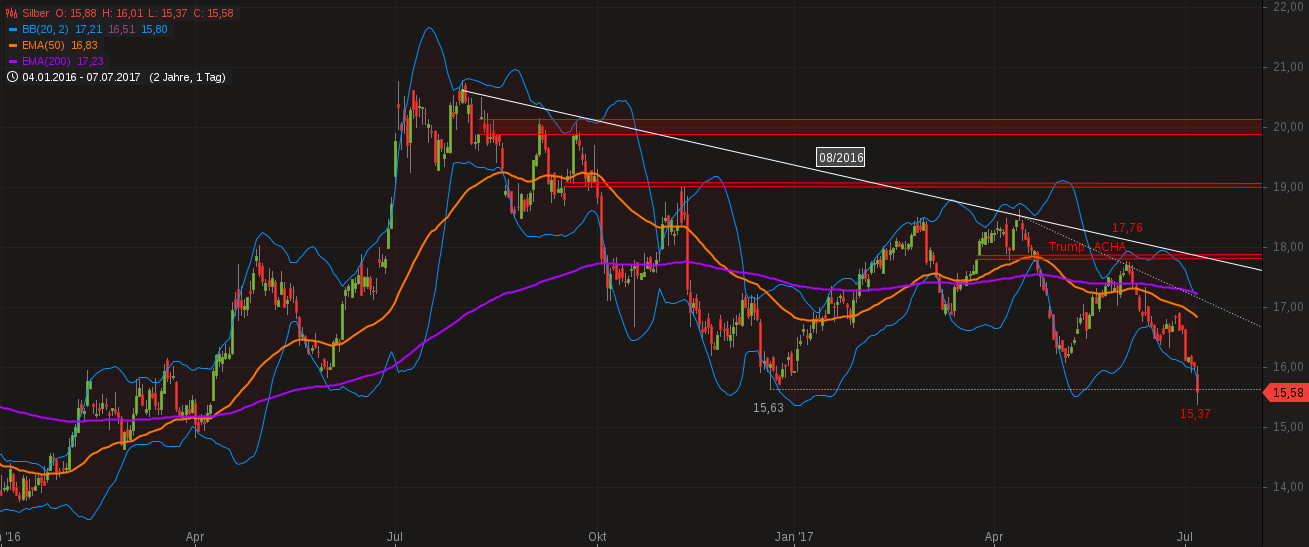The height and width of the screenshot is (547, 1309).
Task: Select the EMA(200) indicator label
Action: (x=46, y=61)
